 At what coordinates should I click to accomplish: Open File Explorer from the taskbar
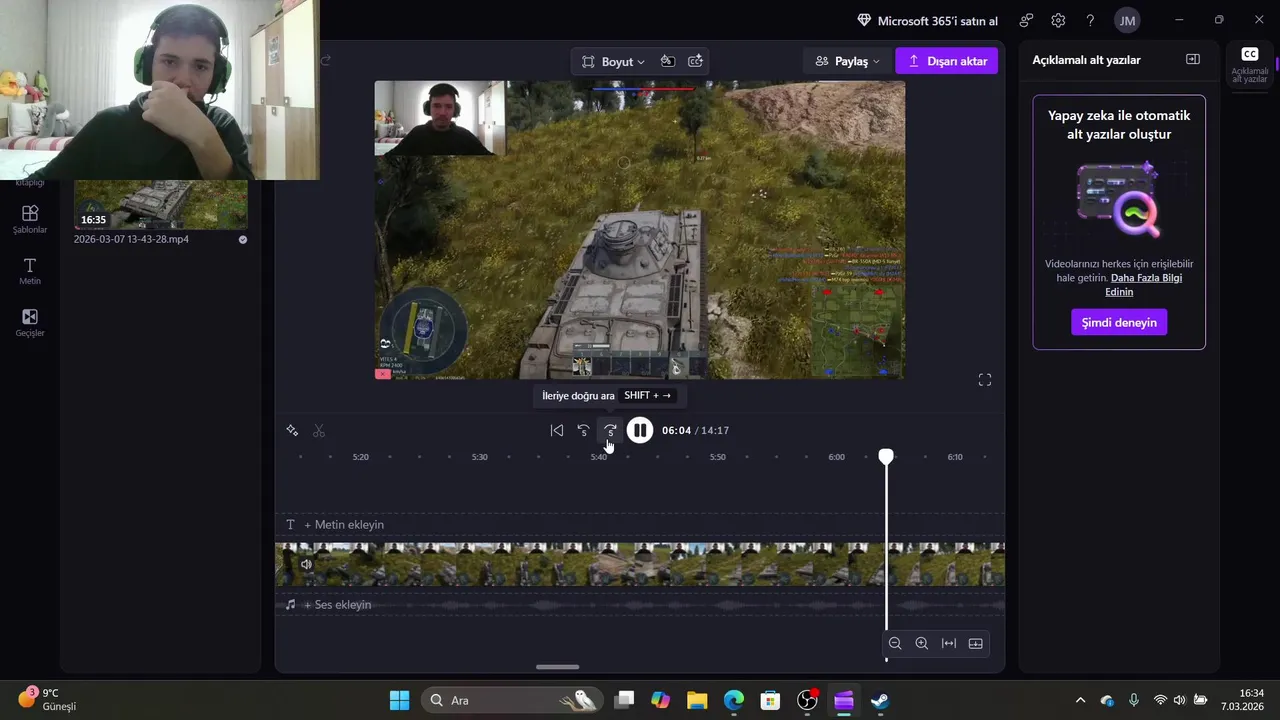click(697, 700)
